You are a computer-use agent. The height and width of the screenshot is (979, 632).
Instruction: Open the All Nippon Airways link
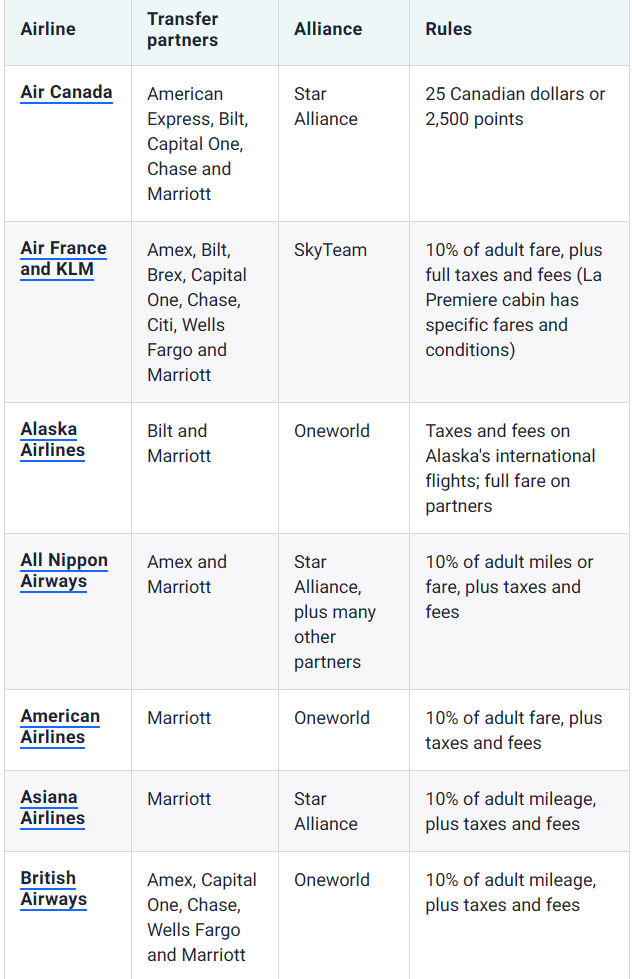[63, 570]
